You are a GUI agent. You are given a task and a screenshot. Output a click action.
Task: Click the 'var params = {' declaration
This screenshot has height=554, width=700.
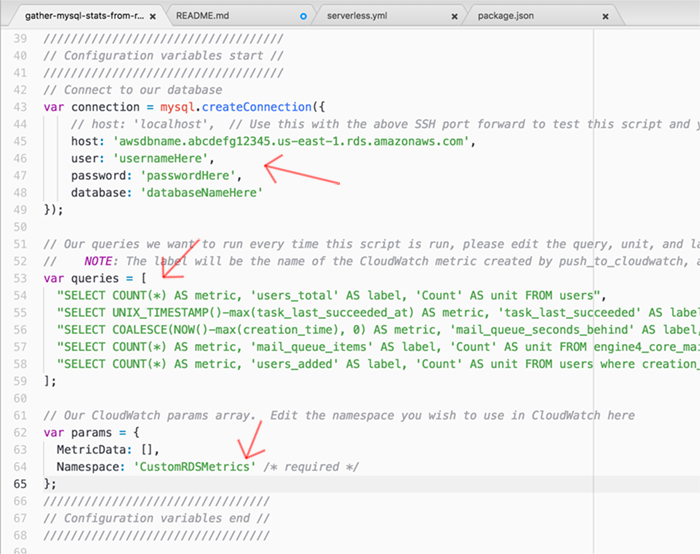(92, 433)
